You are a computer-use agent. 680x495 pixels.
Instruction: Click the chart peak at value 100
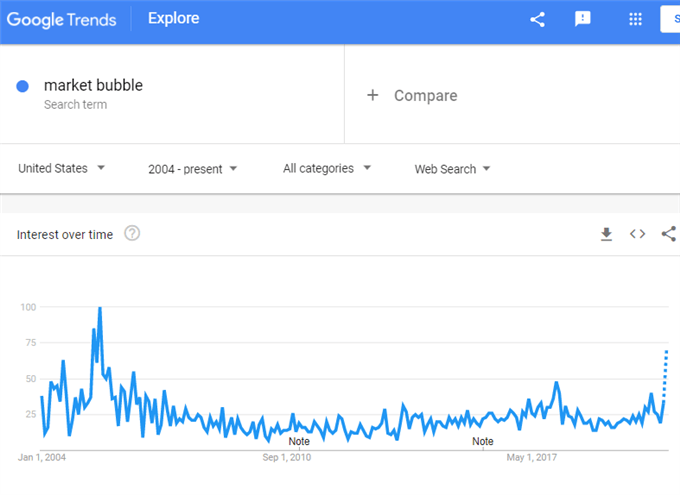(x=100, y=308)
